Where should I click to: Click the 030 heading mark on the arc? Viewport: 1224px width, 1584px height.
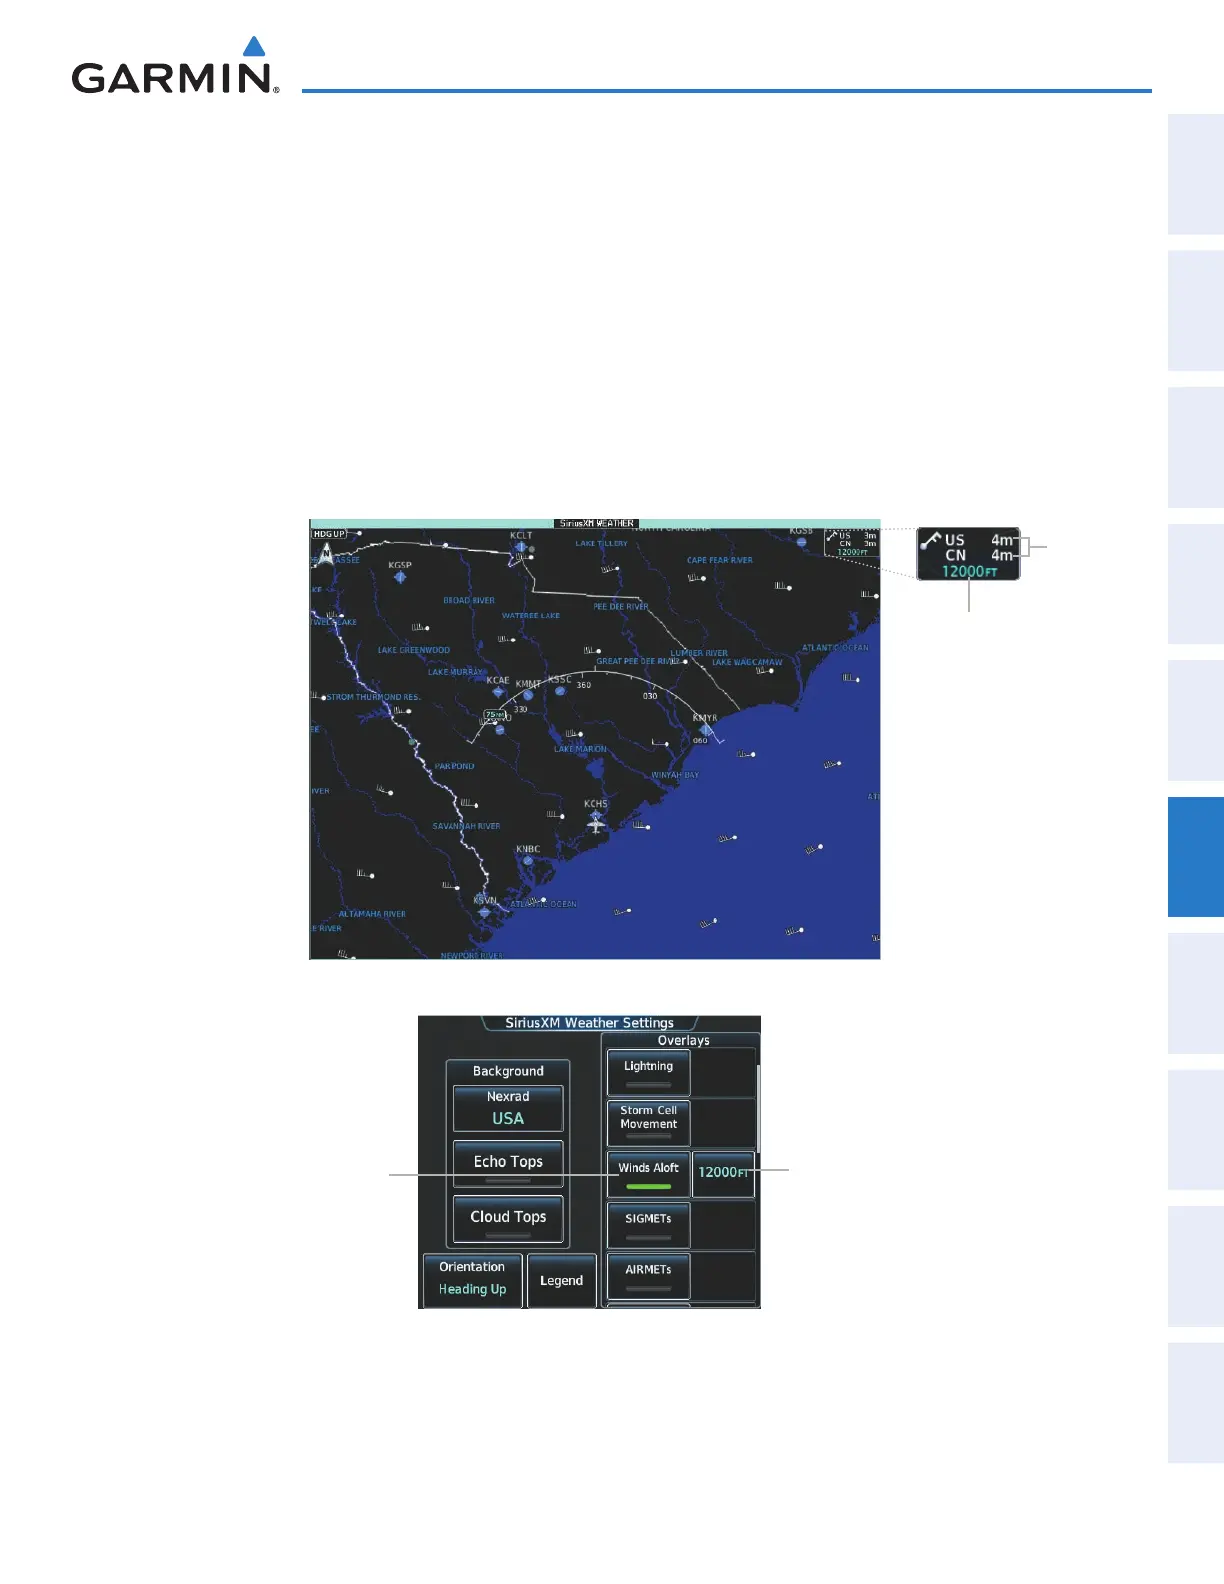650,696
